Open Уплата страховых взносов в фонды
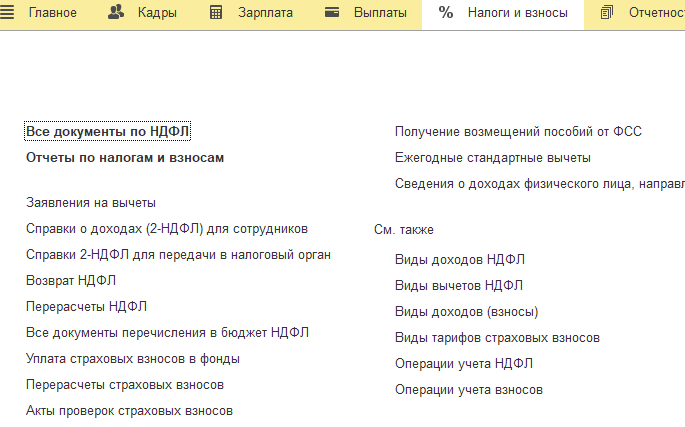 (x=133, y=358)
